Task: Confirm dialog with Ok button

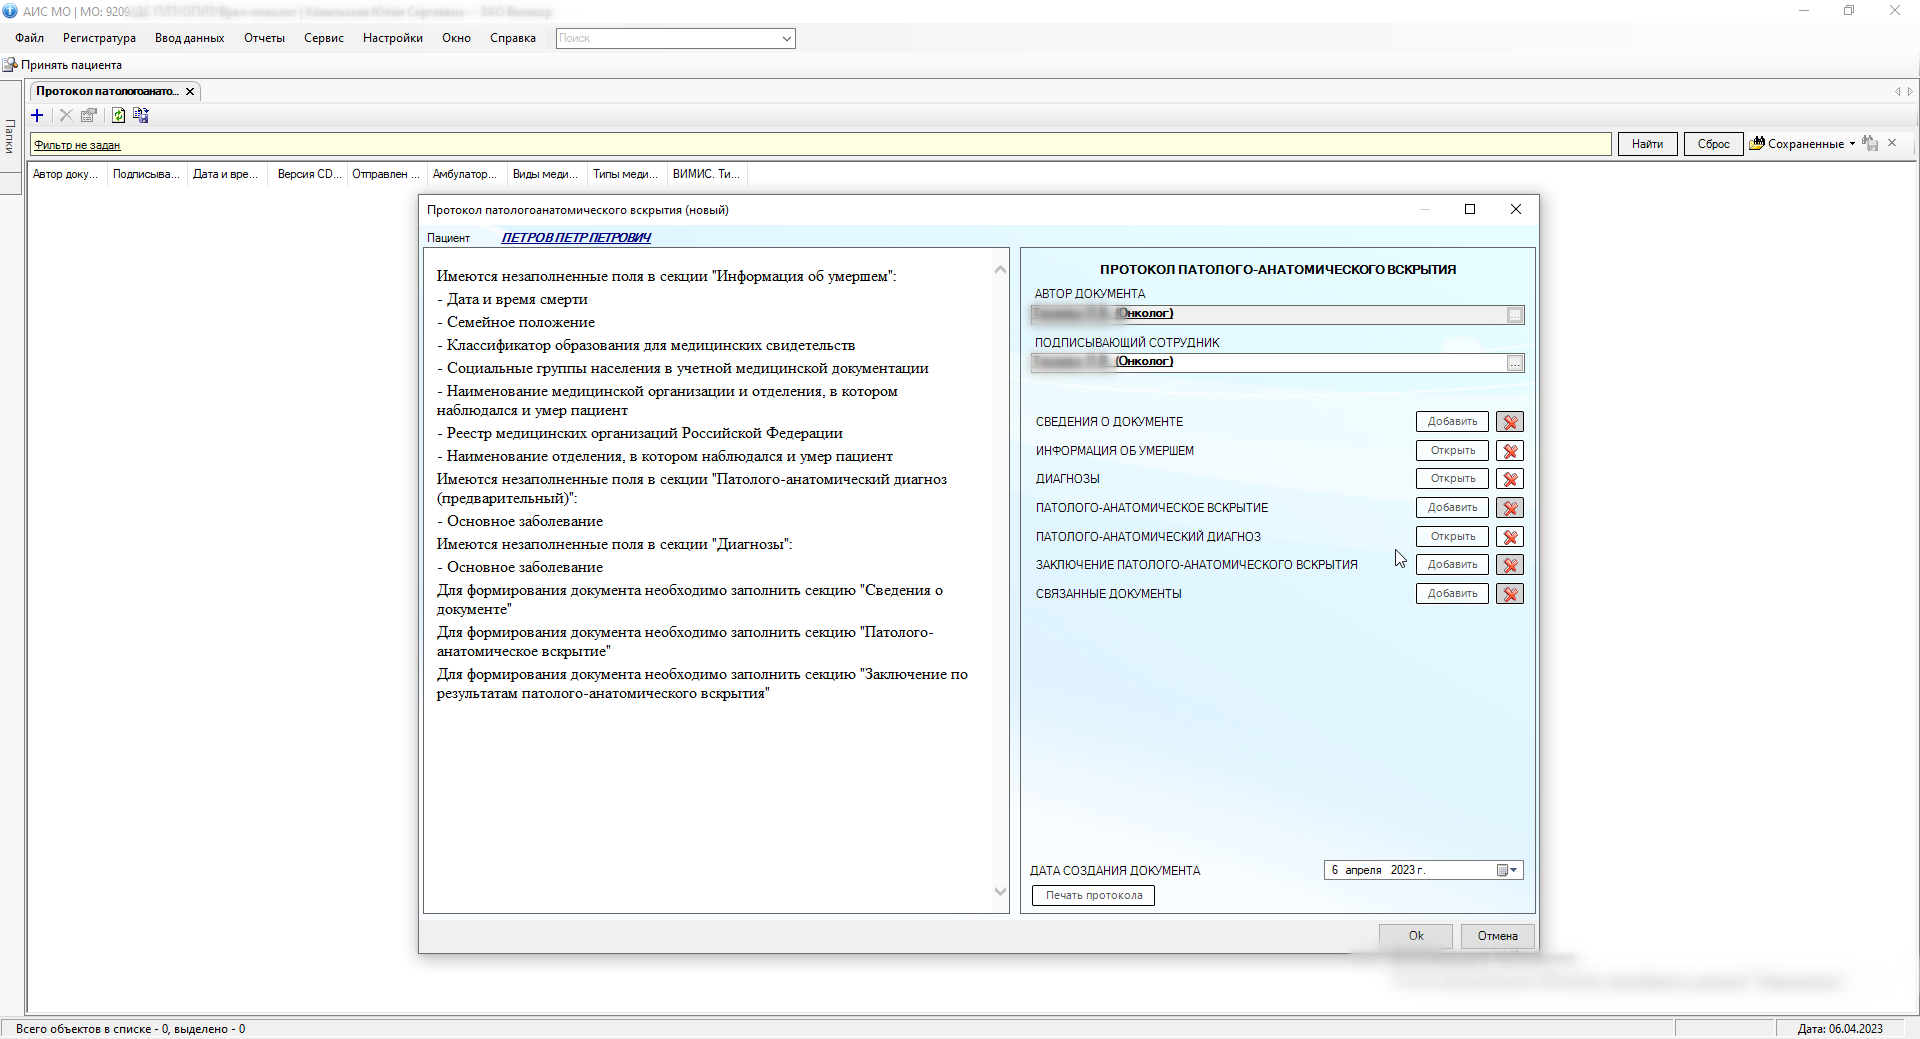Action: [1416, 936]
